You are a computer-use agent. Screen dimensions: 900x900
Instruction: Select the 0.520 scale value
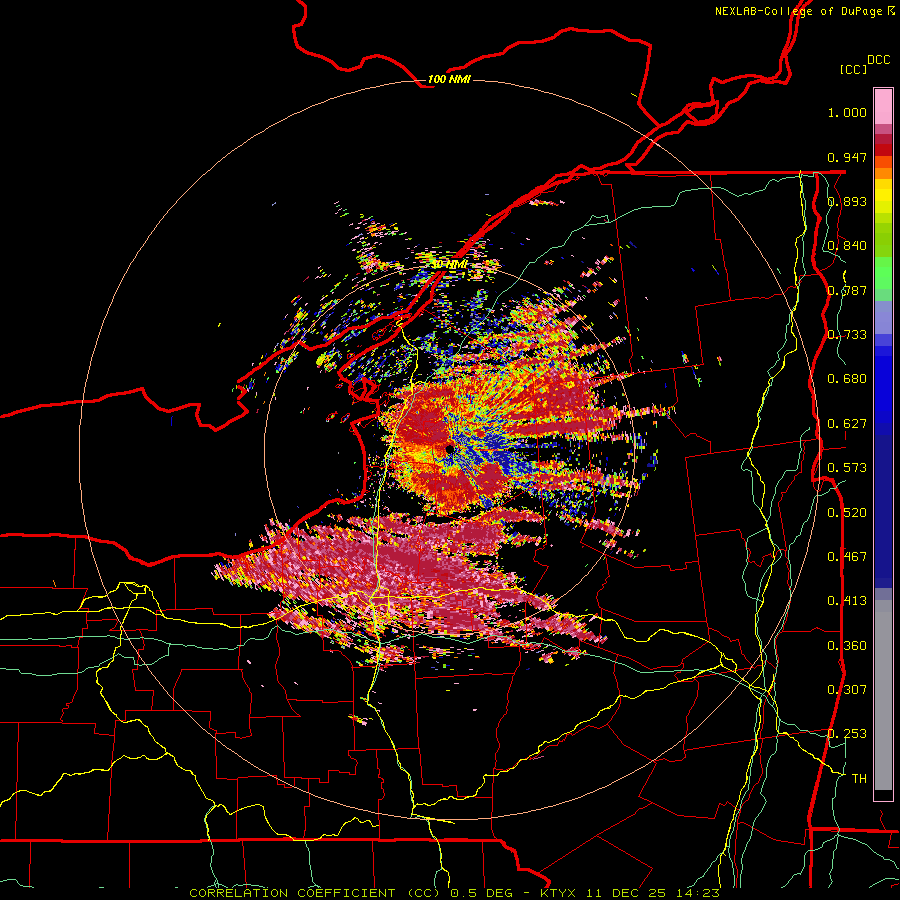coord(847,513)
